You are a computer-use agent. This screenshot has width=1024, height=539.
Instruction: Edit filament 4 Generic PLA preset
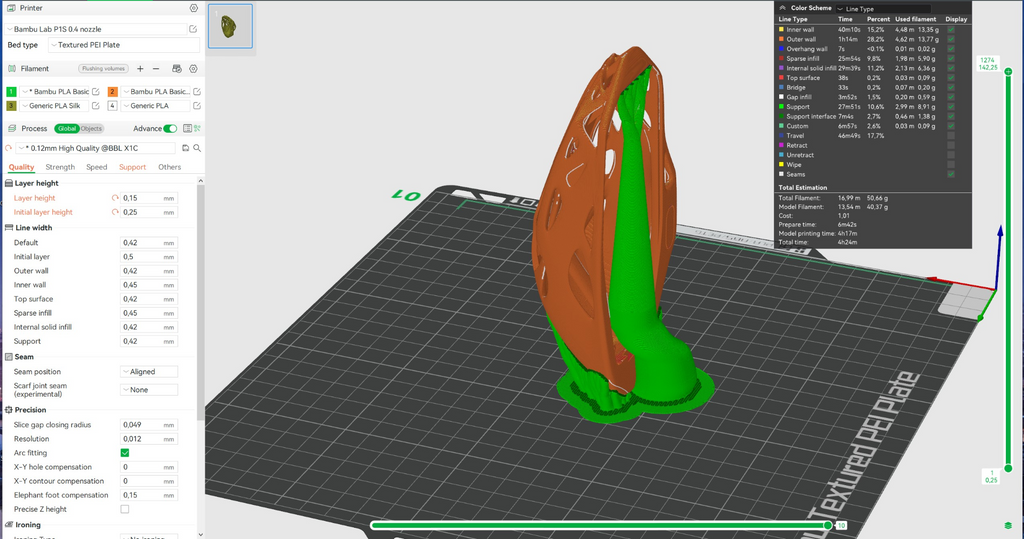point(197,105)
